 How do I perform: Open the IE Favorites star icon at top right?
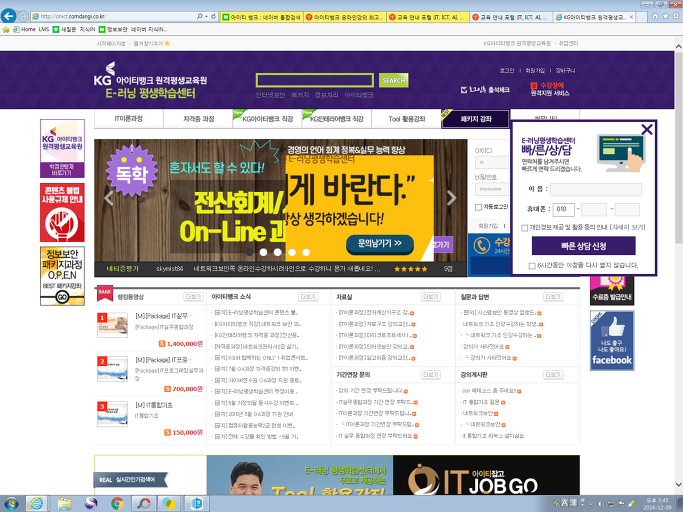click(x=665, y=16)
